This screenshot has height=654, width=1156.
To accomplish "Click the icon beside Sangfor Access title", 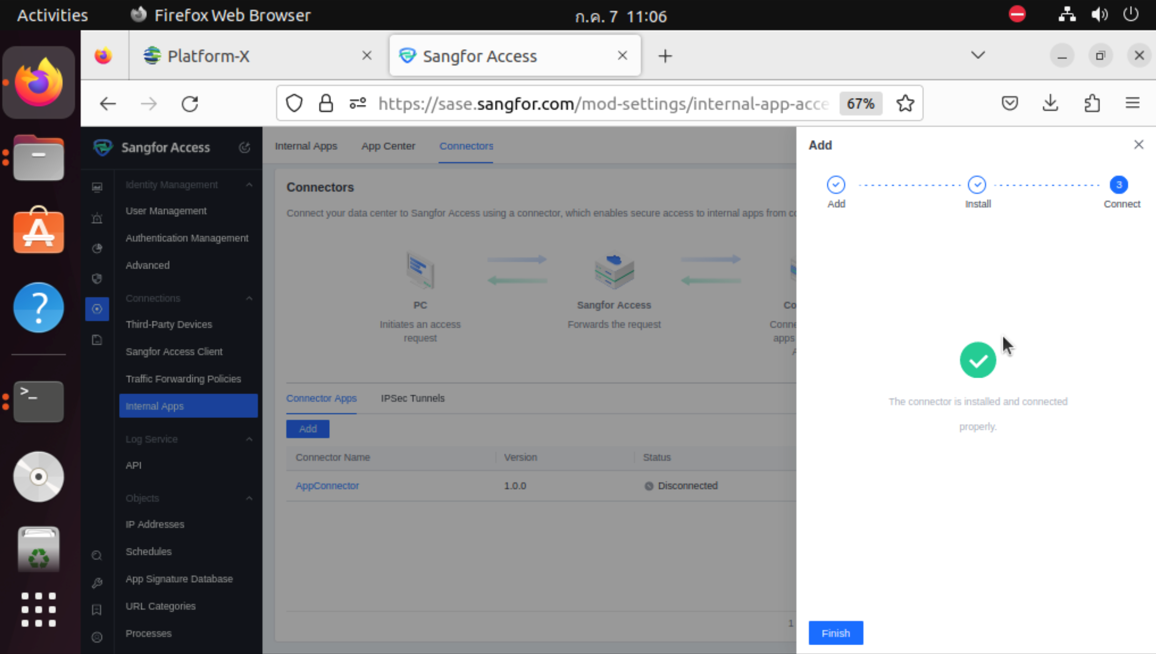I will [244, 147].
